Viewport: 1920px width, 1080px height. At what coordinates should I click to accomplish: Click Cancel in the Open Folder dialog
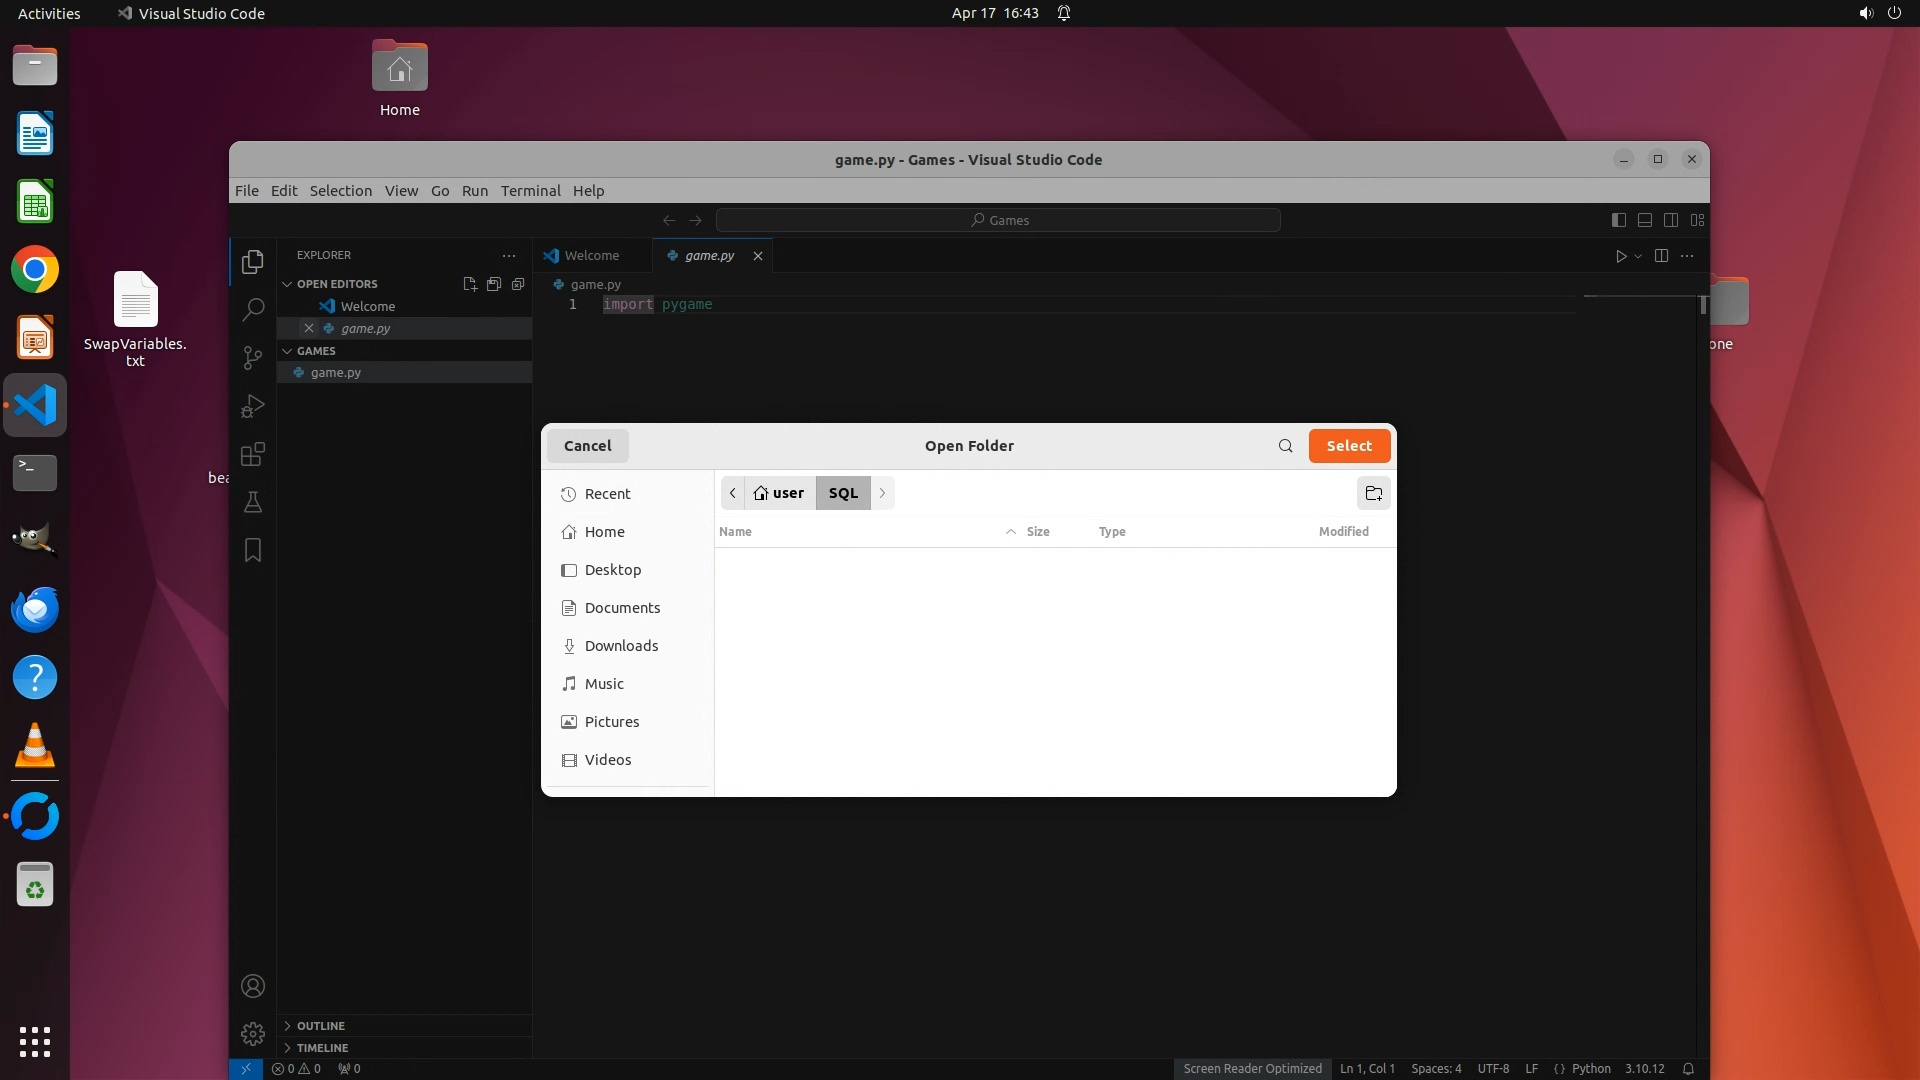point(587,446)
